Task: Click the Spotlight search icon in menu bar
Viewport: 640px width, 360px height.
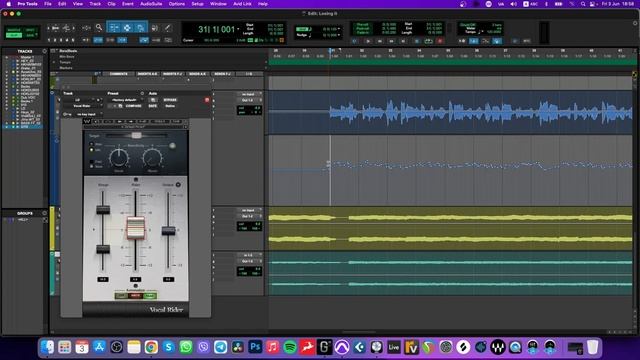Action: [583, 4]
